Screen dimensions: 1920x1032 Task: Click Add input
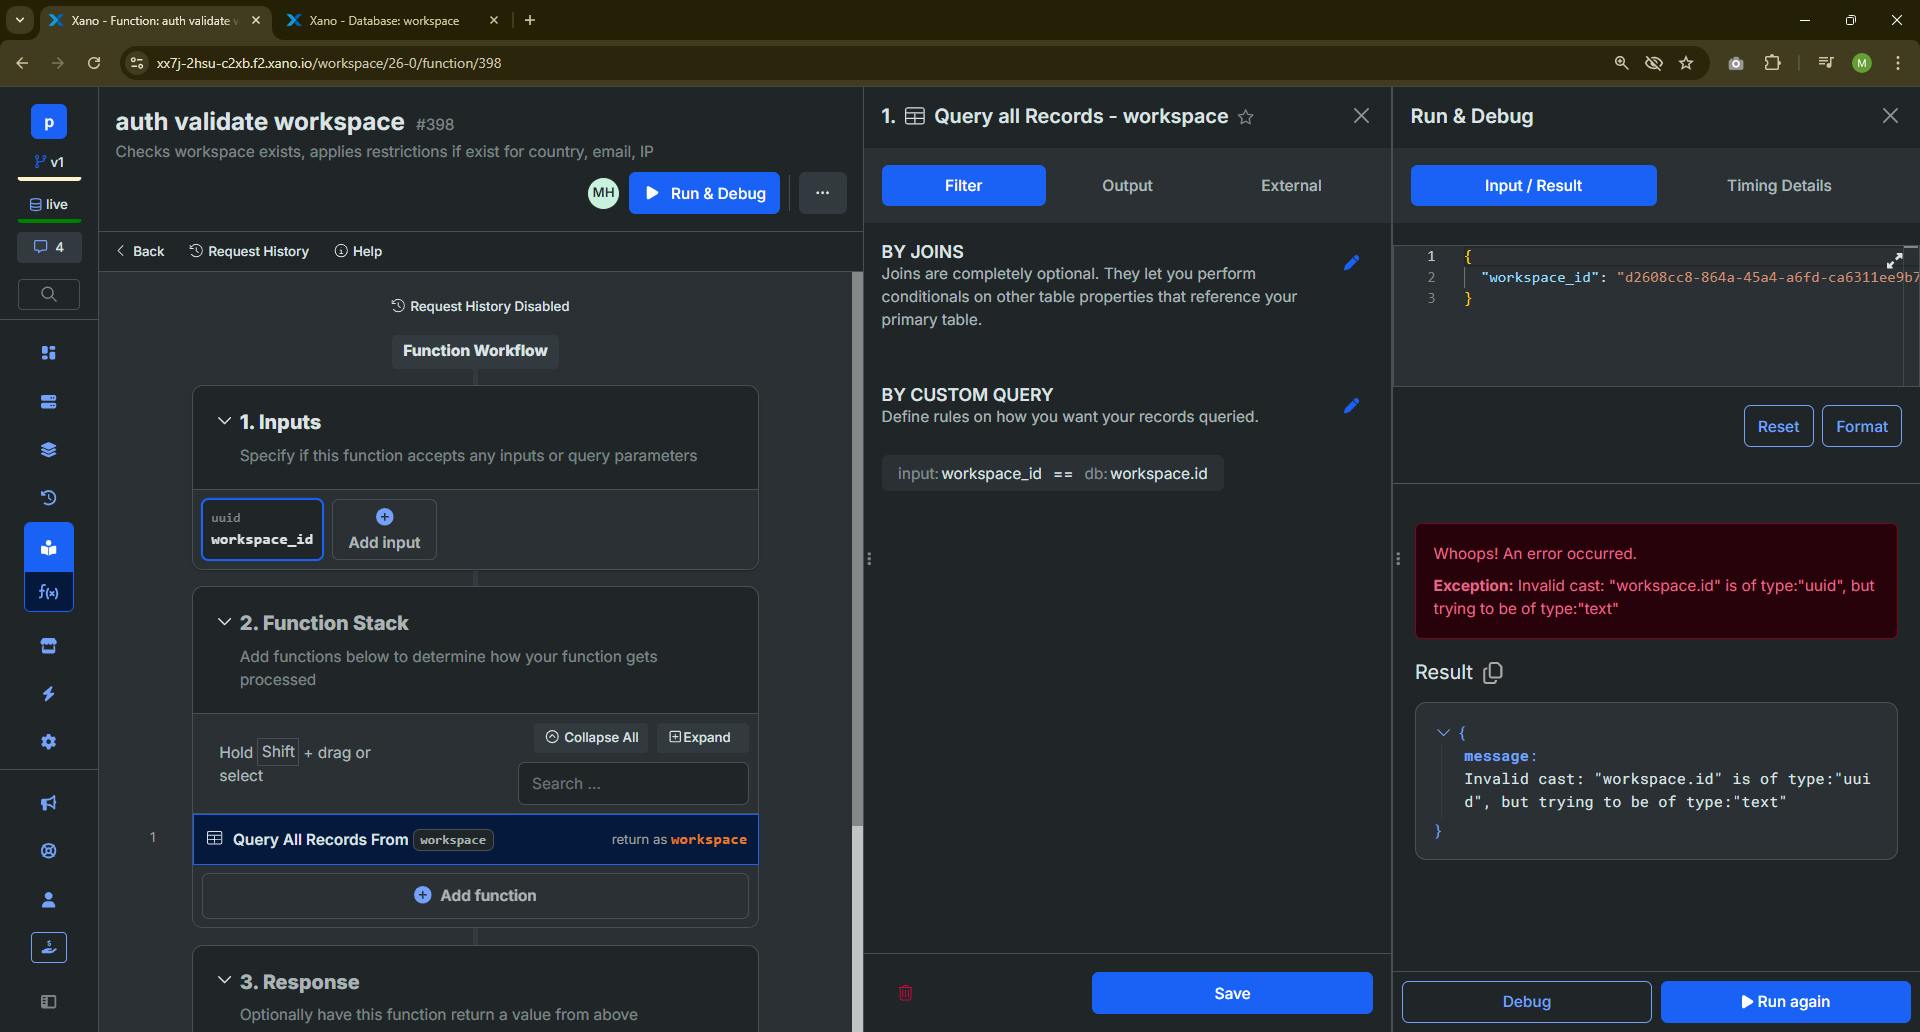pyautogui.click(x=384, y=530)
